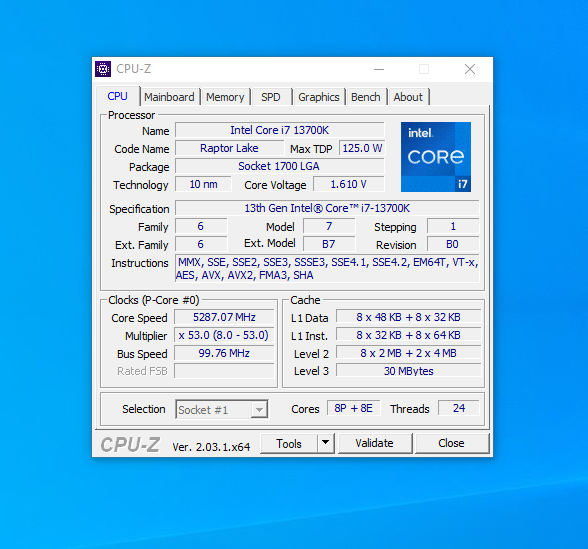
Task: Open the SPD tab
Action: [271, 97]
